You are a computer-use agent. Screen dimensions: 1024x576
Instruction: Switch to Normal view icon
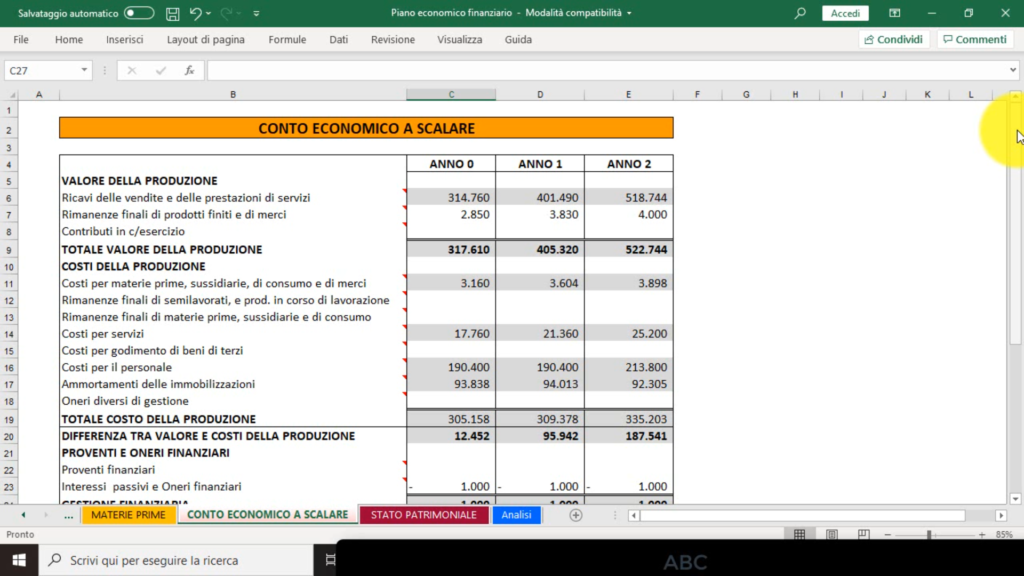(799, 535)
